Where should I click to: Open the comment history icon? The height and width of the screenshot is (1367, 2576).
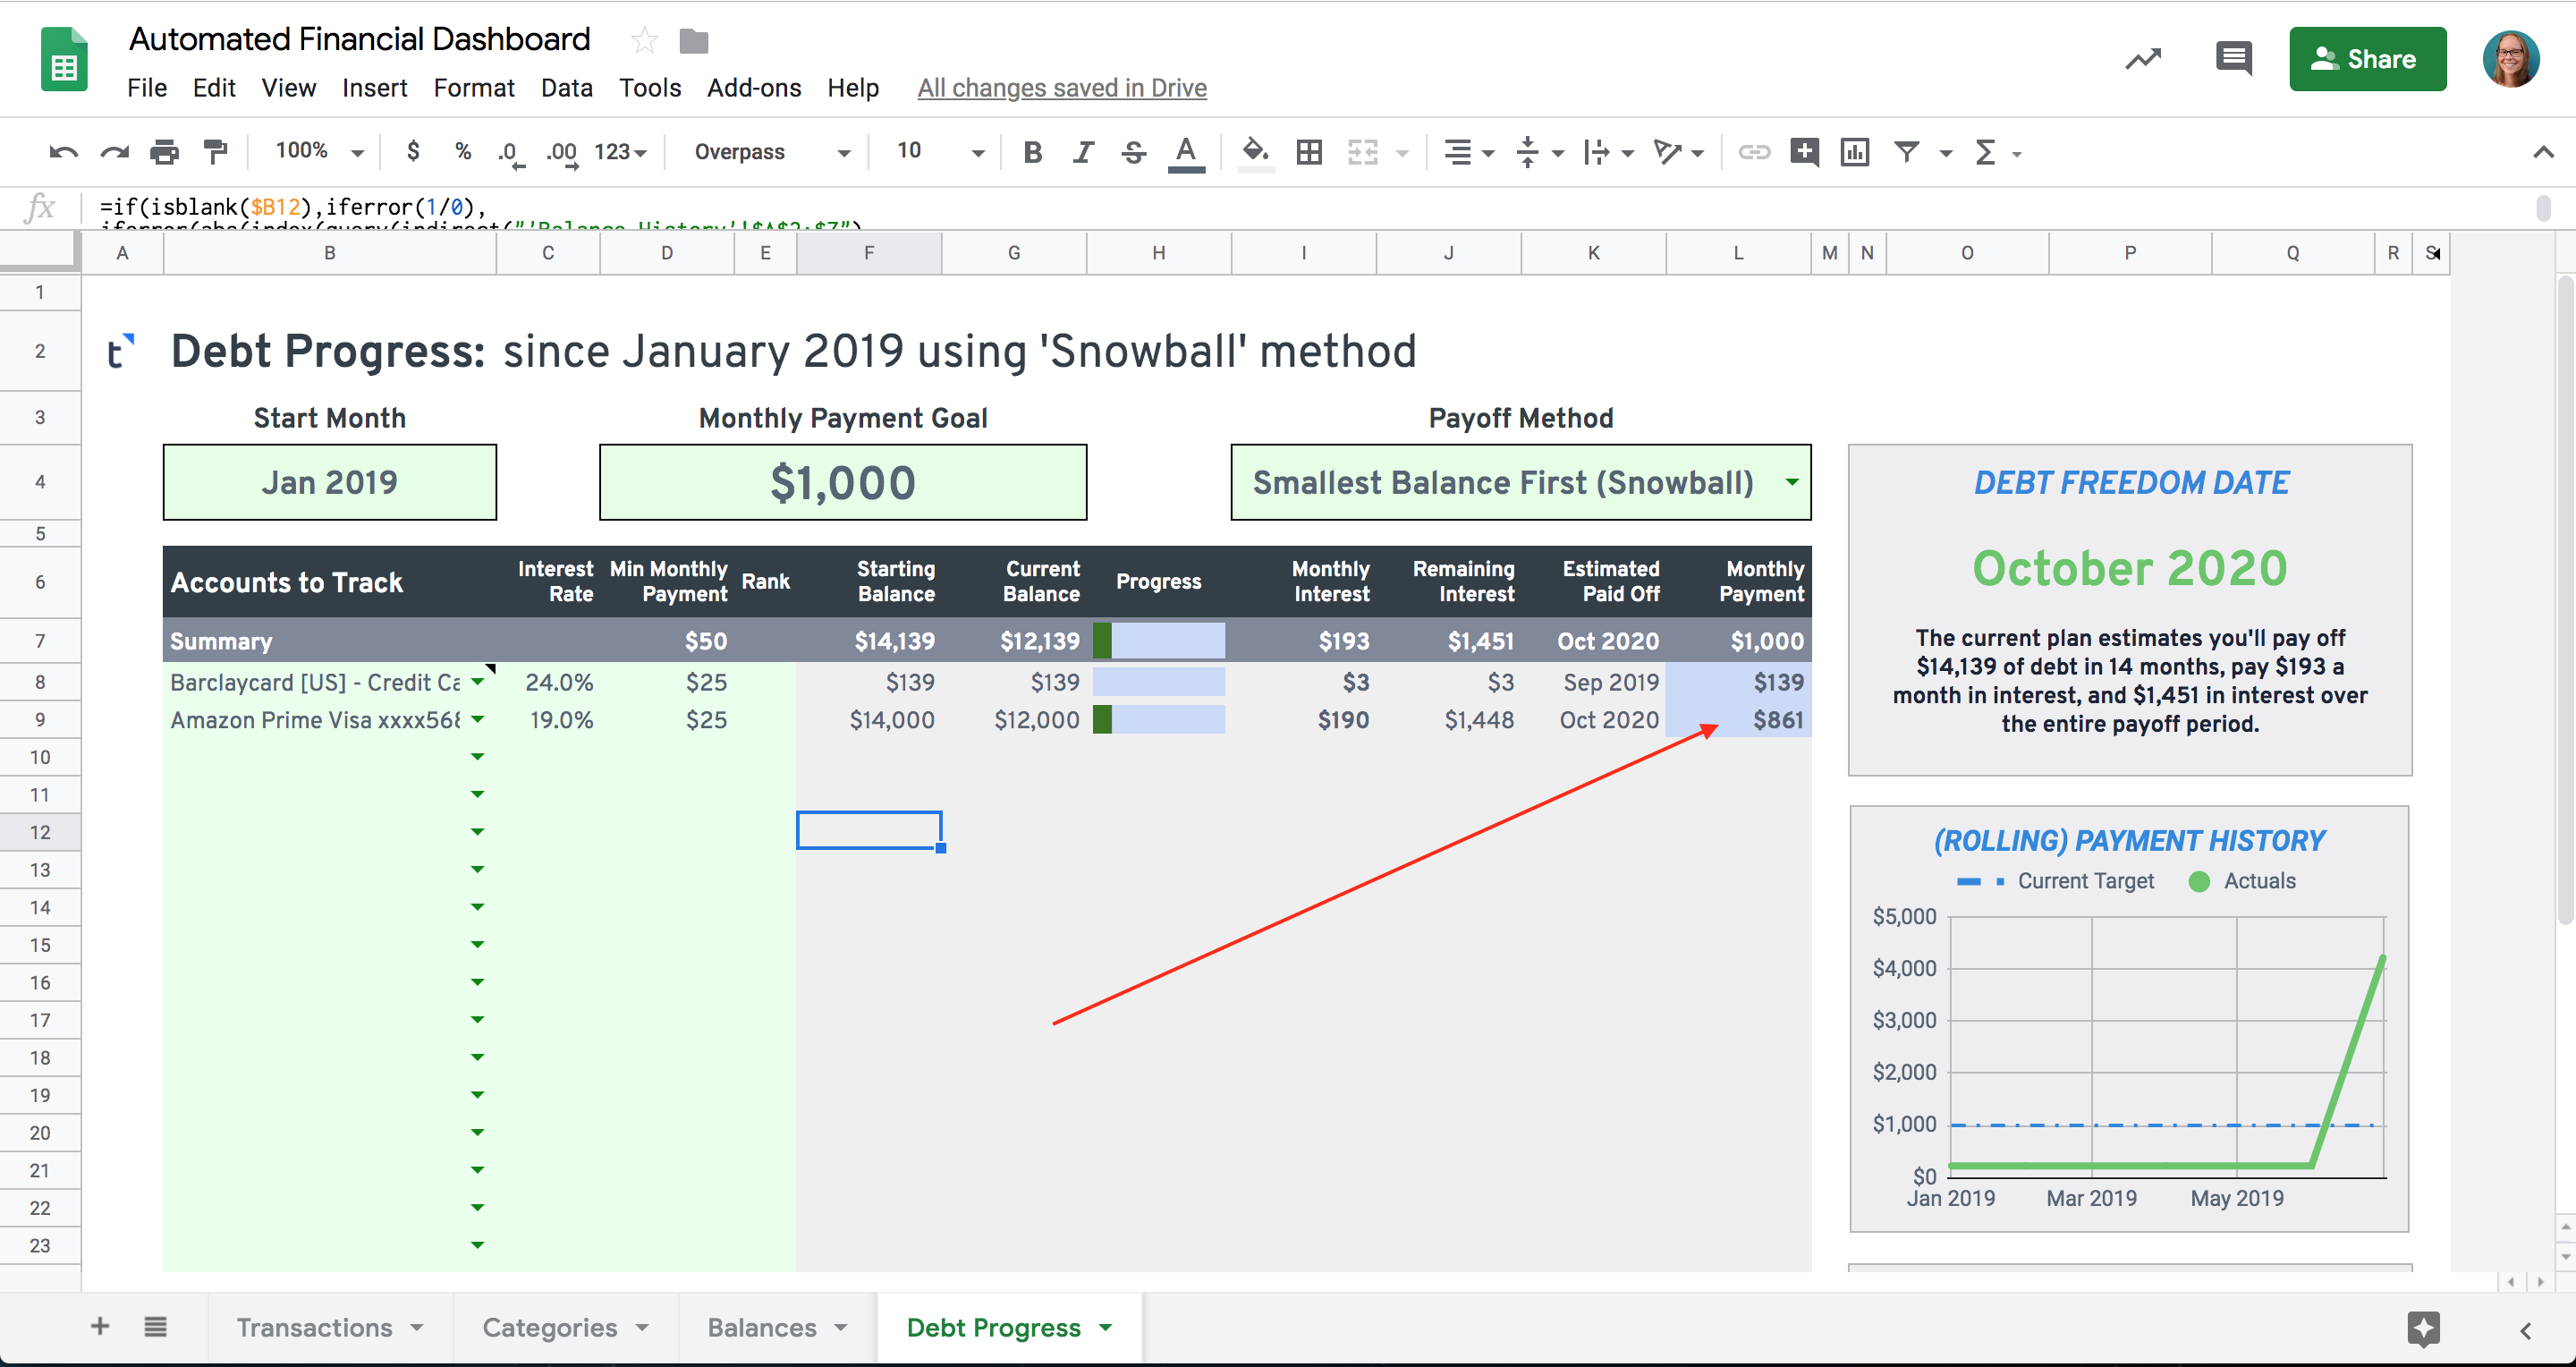pyautogui.click(x=2234, y=58)
